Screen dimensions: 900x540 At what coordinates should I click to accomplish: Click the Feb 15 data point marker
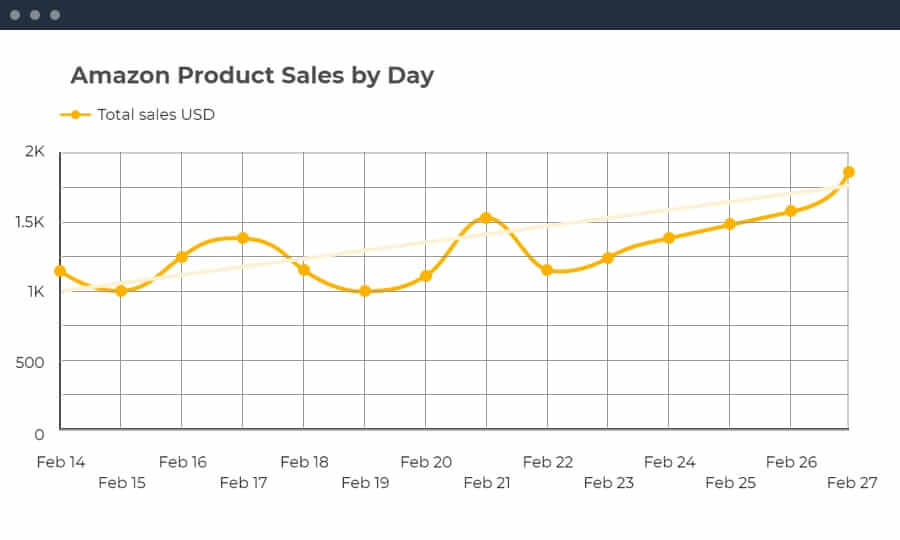click(121, 291)
